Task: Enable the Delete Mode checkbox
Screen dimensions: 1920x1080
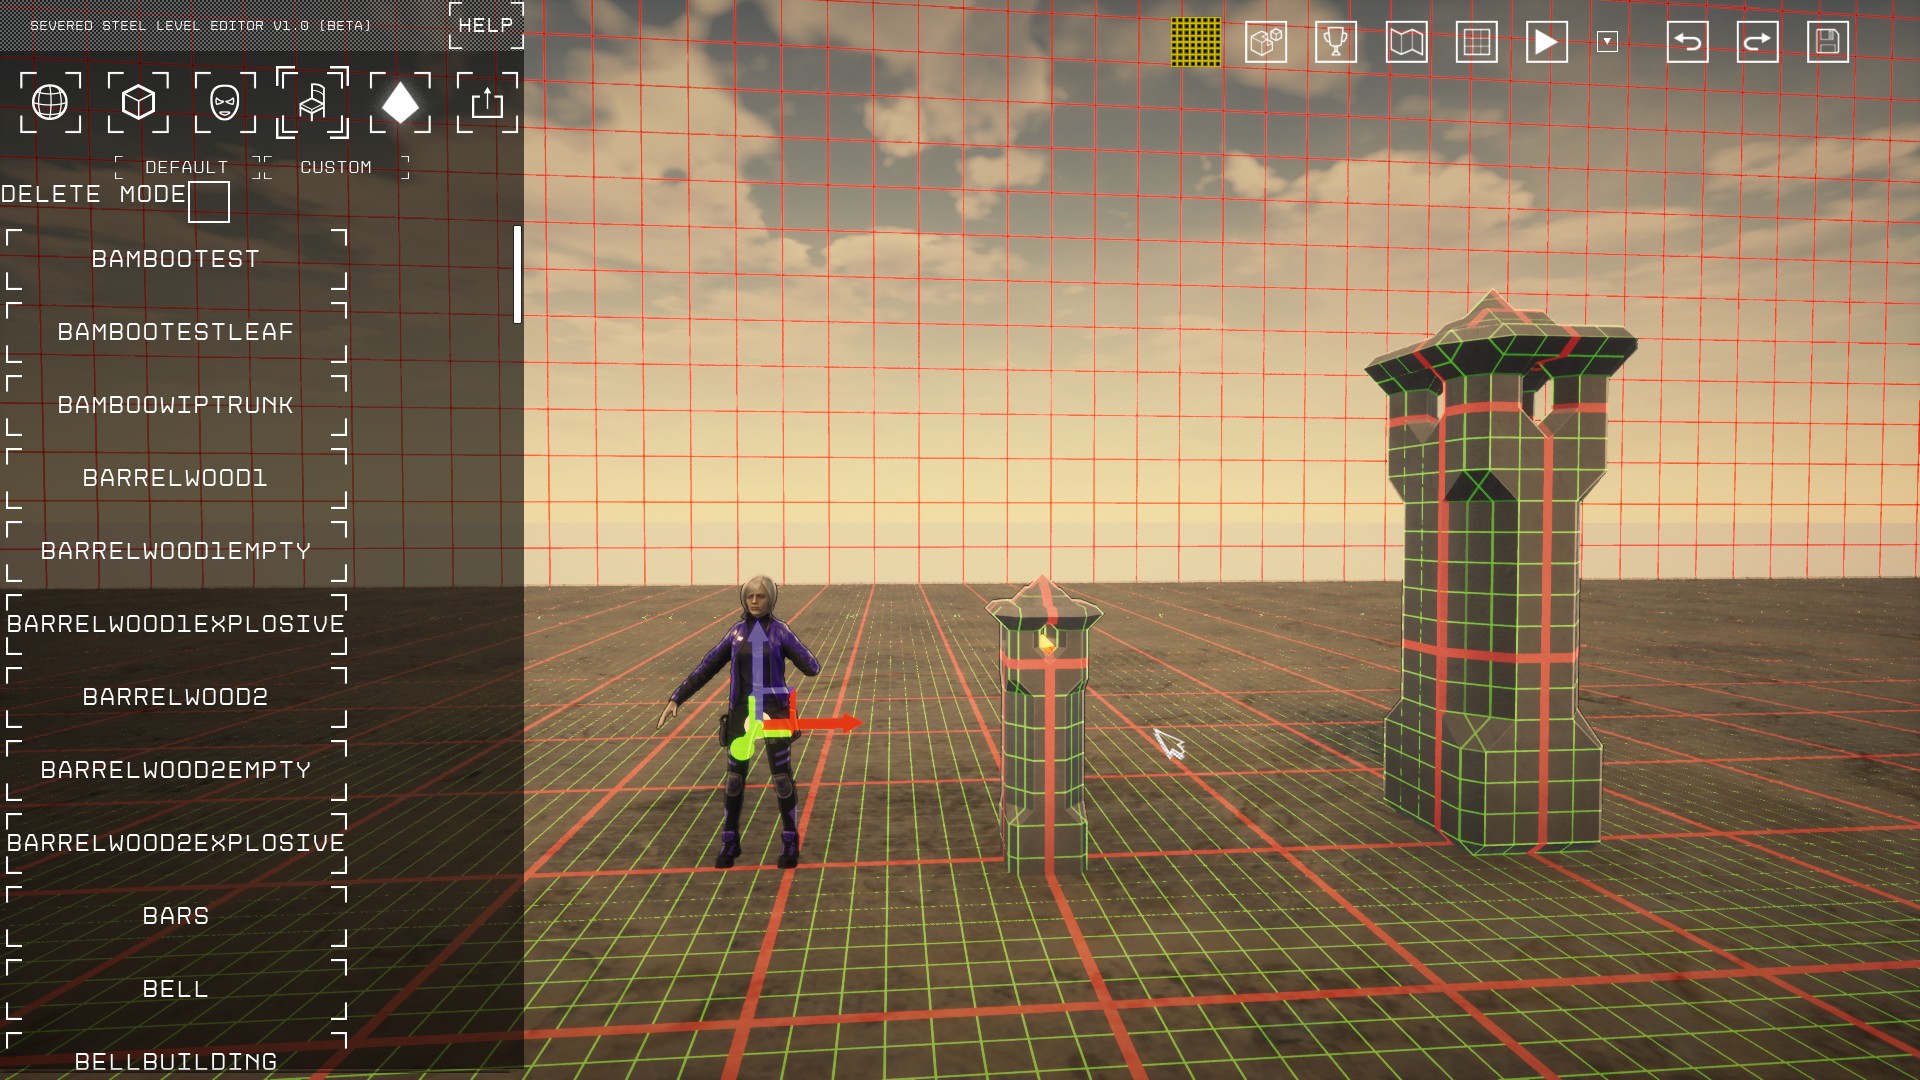Action: click(x=209, y=202)
